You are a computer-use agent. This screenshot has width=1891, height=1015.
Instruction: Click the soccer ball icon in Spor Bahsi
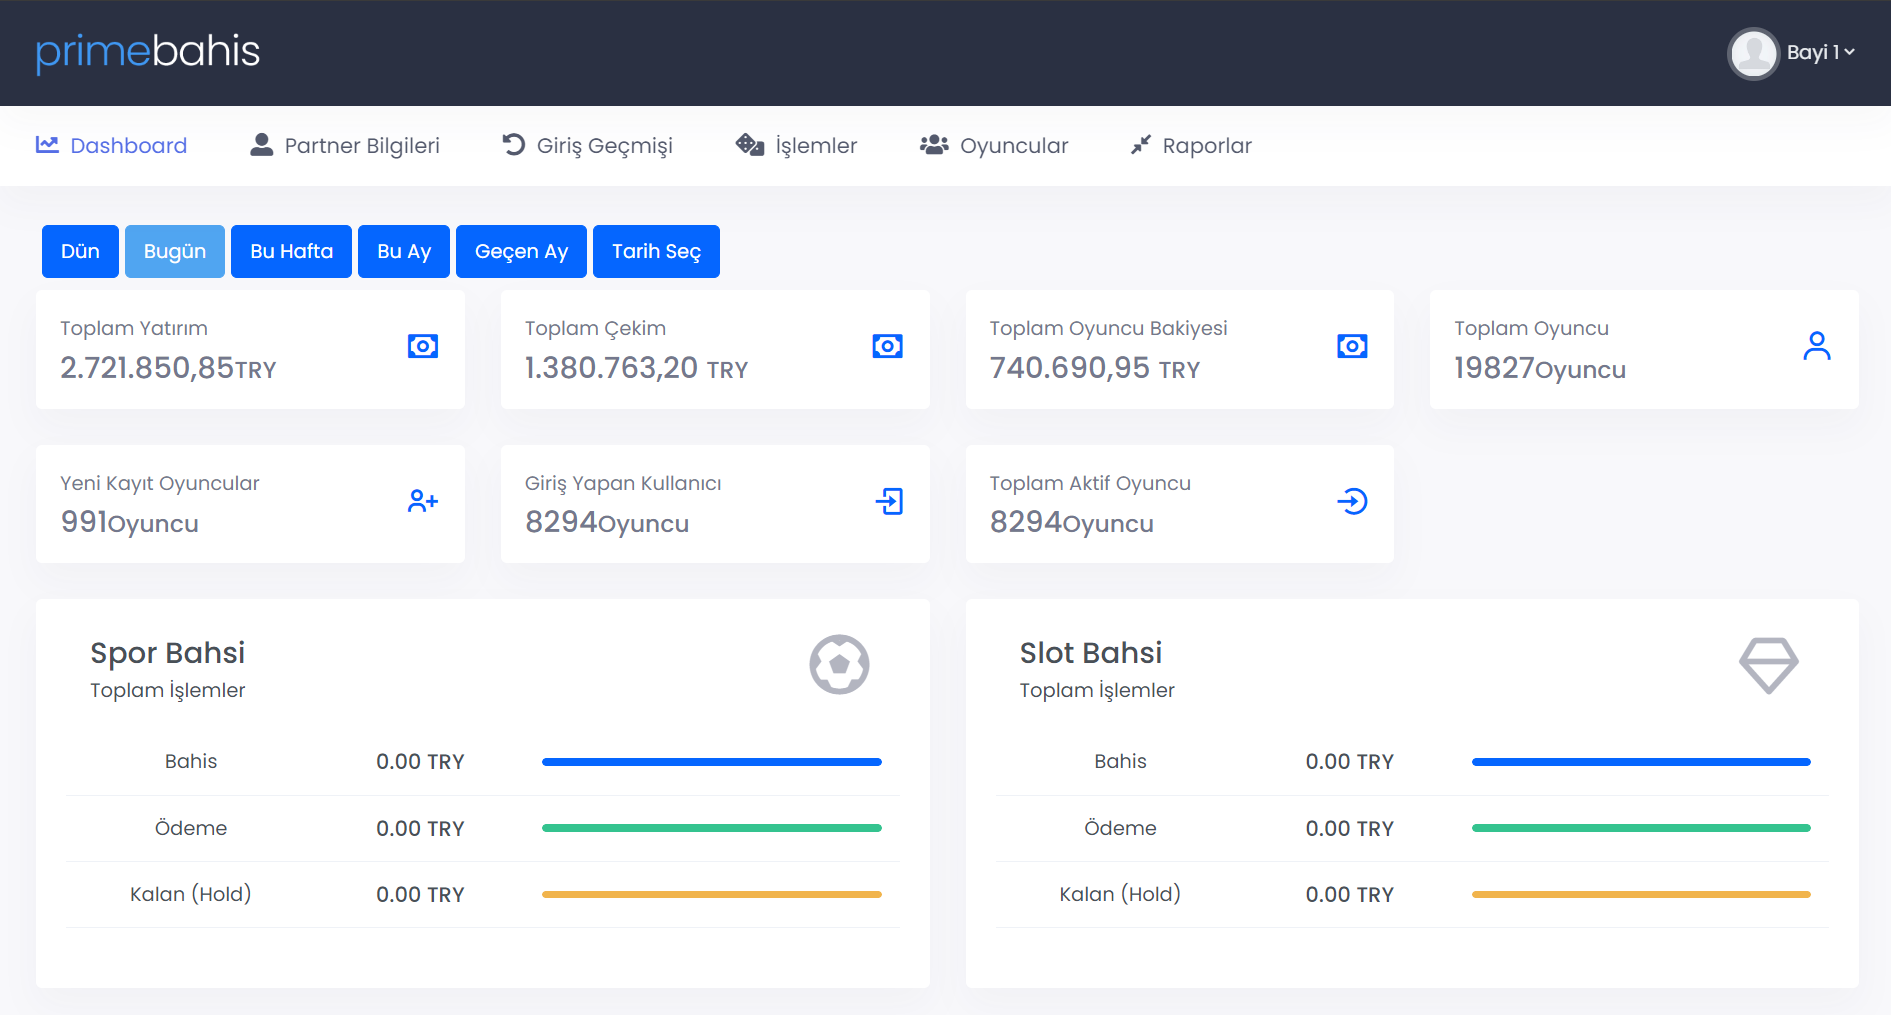pyautogui.click(x=839, y=665)
